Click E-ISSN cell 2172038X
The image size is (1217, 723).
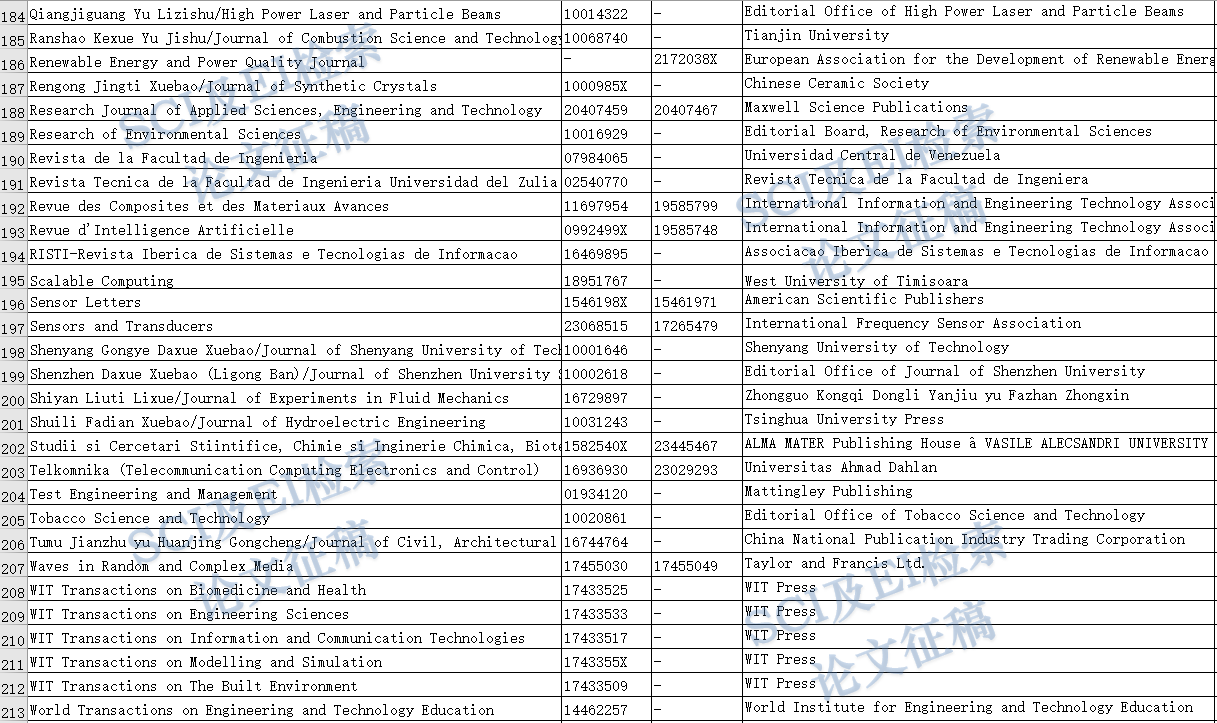[686, 60]
